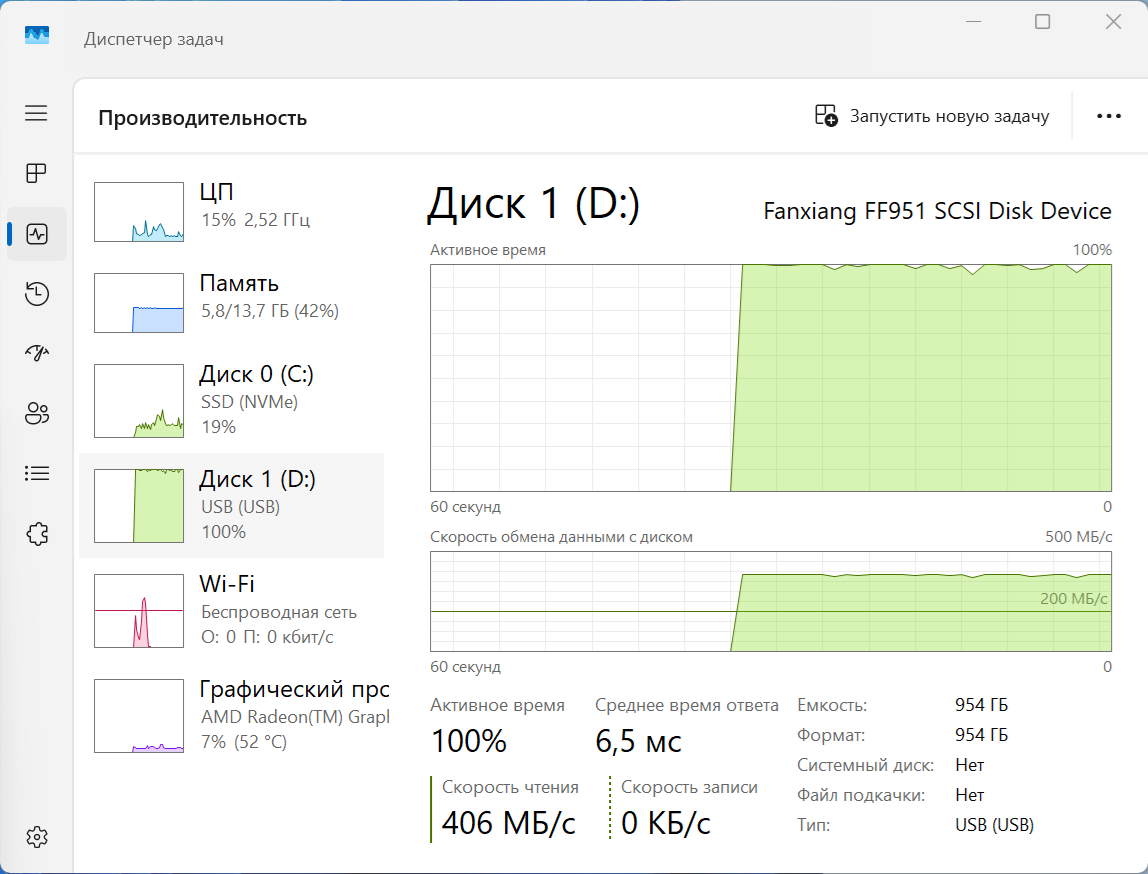Select the Performance page icon
Viewport: 1148px width, 874px height.
click(x=37, y=234)
